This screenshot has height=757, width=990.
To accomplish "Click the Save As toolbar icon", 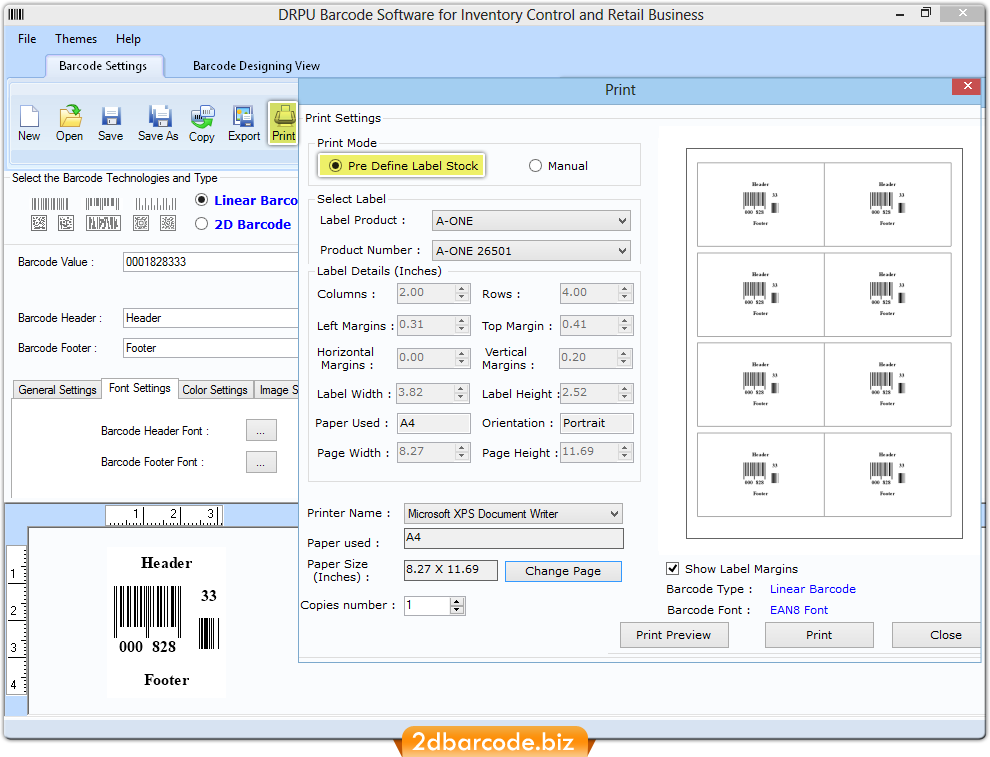I will (158, 124).
